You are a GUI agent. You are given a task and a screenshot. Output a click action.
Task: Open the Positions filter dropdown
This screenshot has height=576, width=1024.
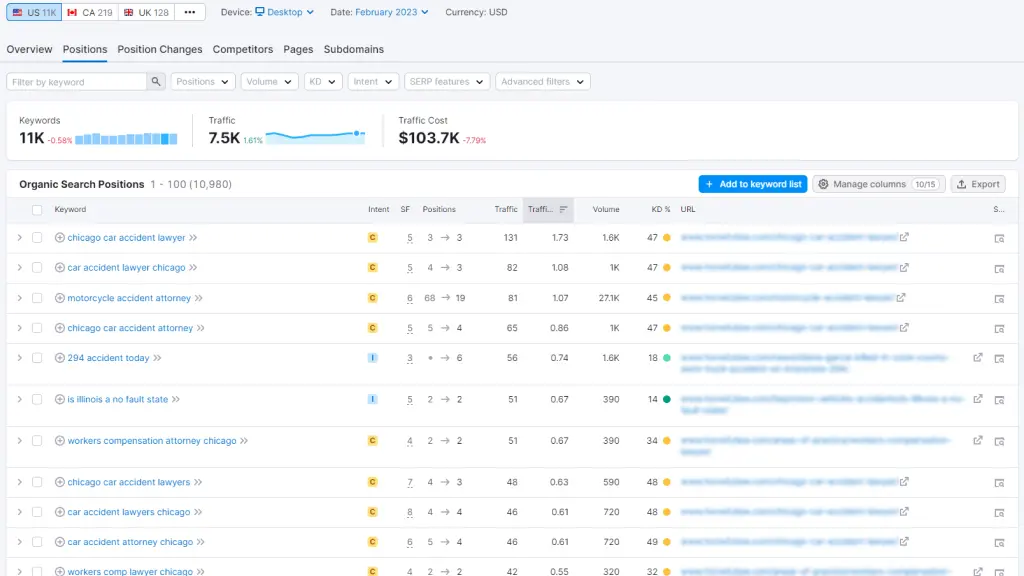[202, 82]
